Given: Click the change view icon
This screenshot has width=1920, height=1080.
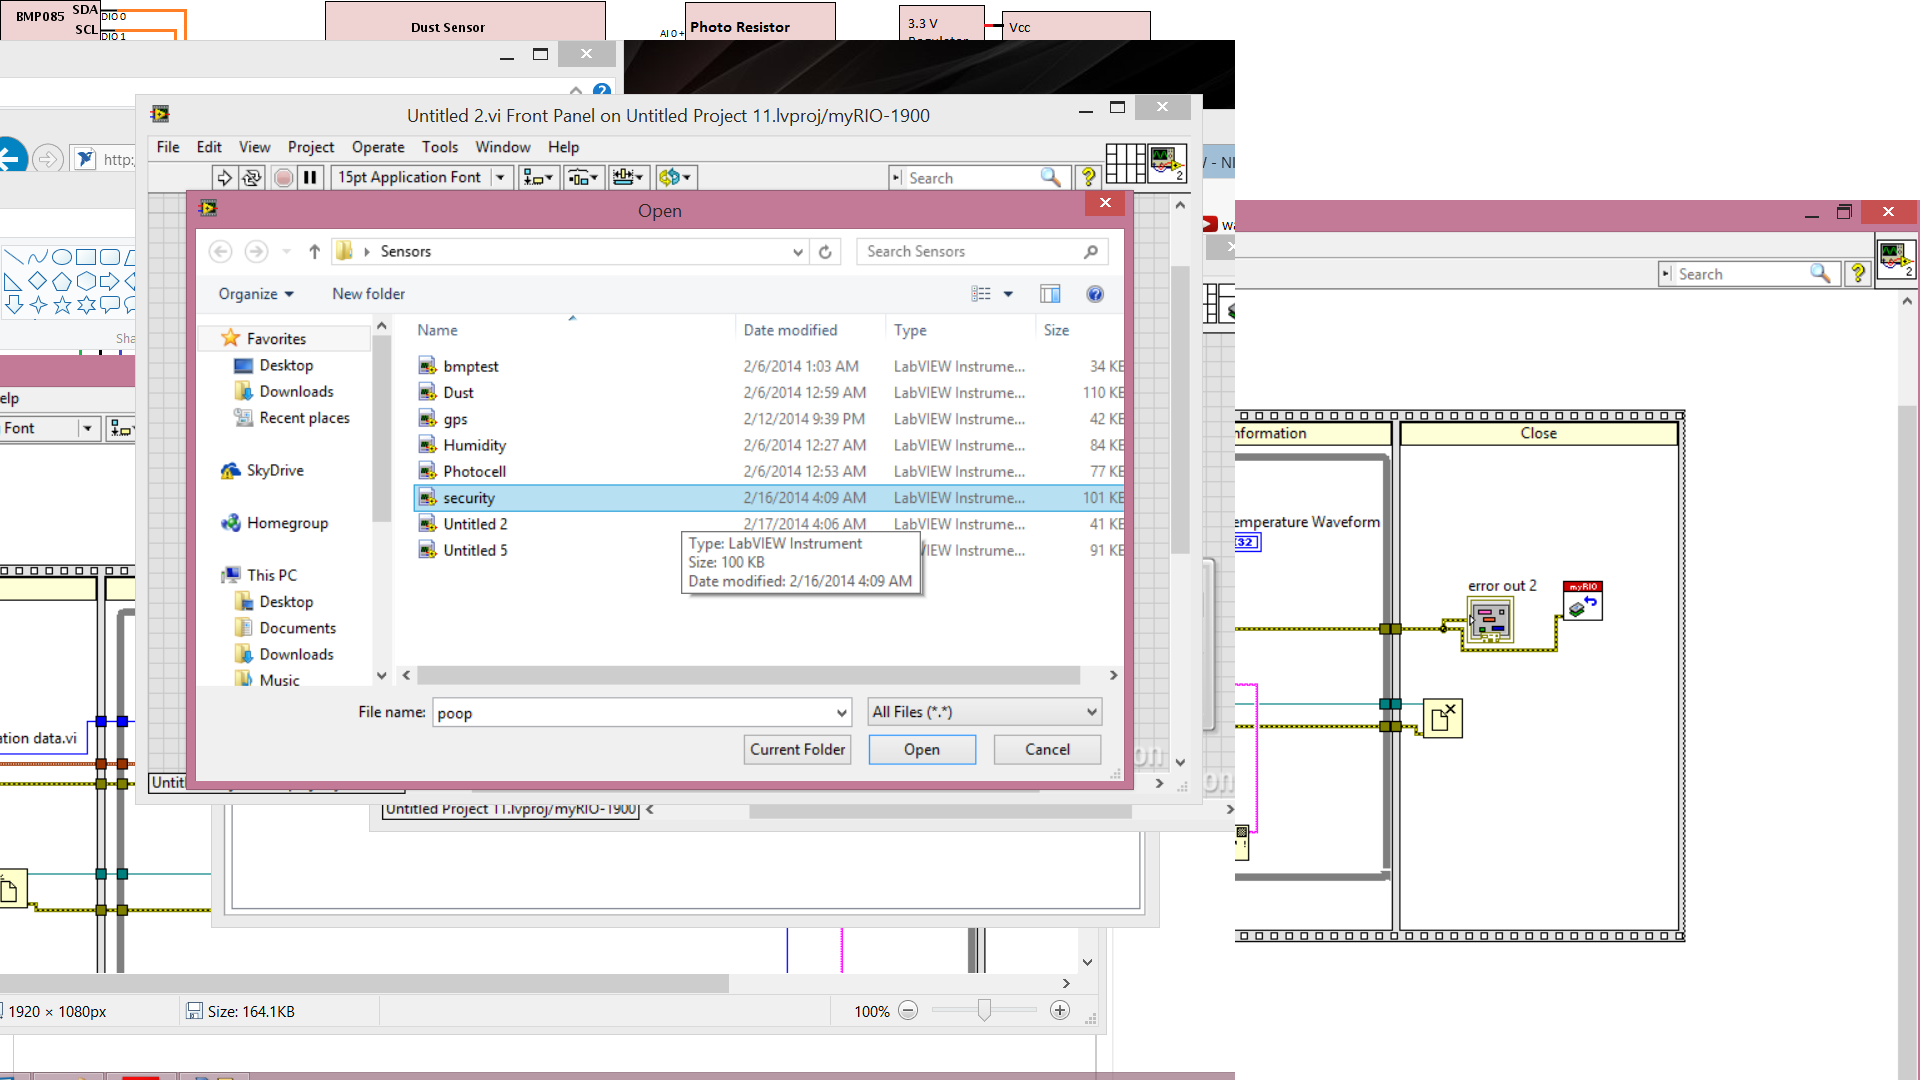Looking at the screenshot, I should pos(981,294).
